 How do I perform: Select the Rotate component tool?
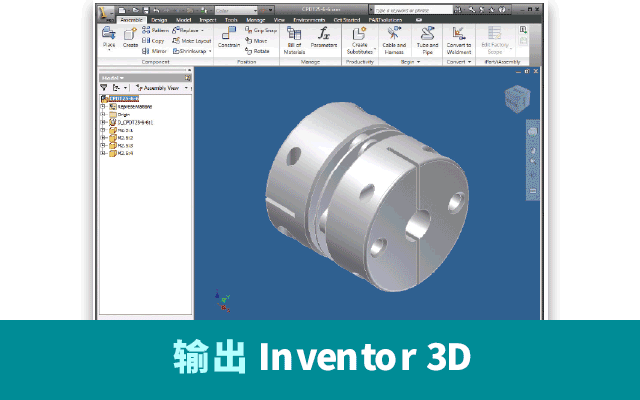tap(257, 51)
